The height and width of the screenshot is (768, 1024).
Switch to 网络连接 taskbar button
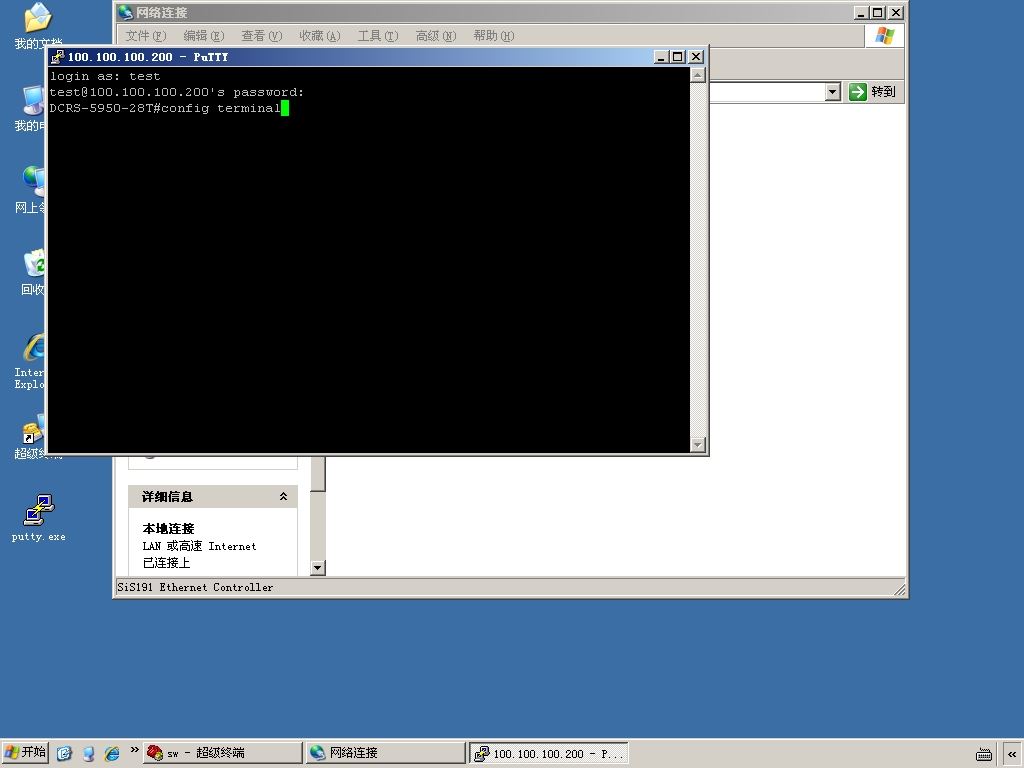(x=385, y=753)
